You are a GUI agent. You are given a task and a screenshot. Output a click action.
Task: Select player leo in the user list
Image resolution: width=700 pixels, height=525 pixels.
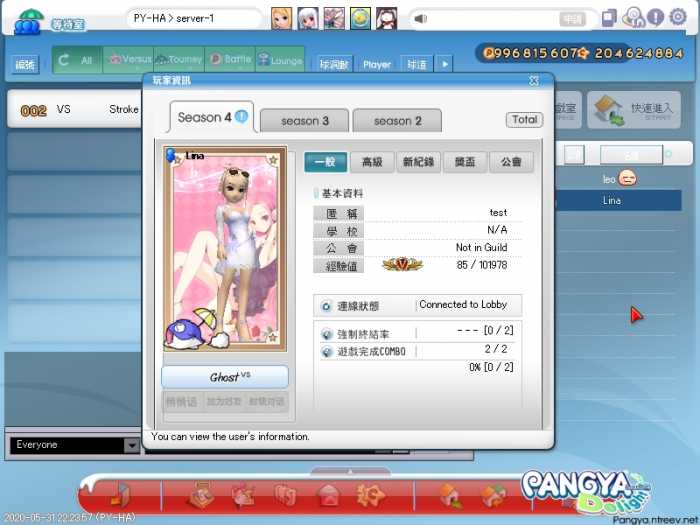[618, 179]
